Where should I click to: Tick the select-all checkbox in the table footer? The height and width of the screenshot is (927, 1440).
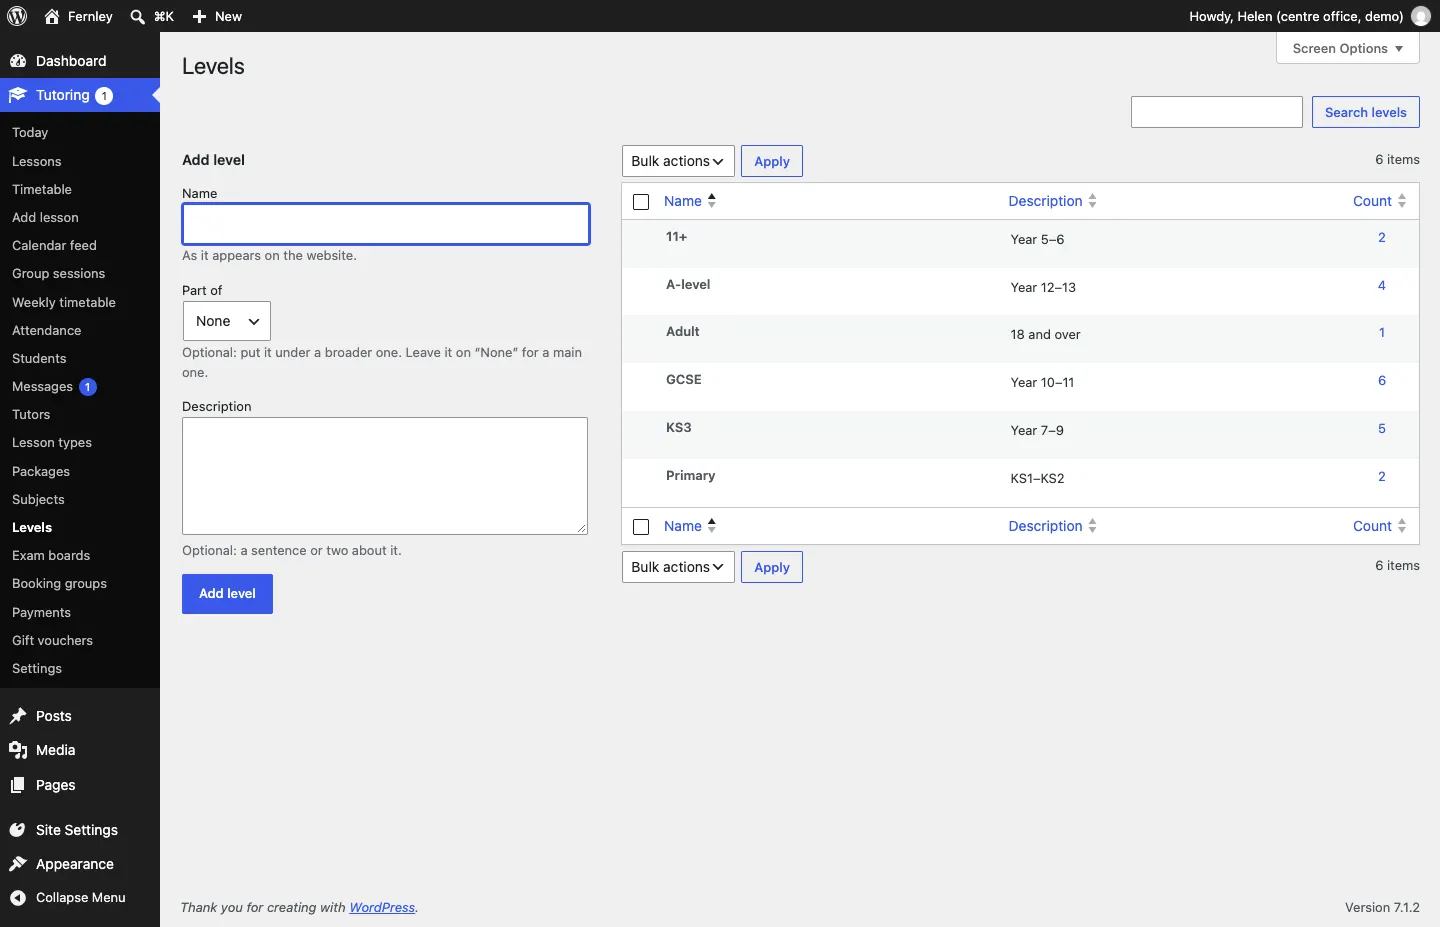pyautogui.click(x=642, y=527)
